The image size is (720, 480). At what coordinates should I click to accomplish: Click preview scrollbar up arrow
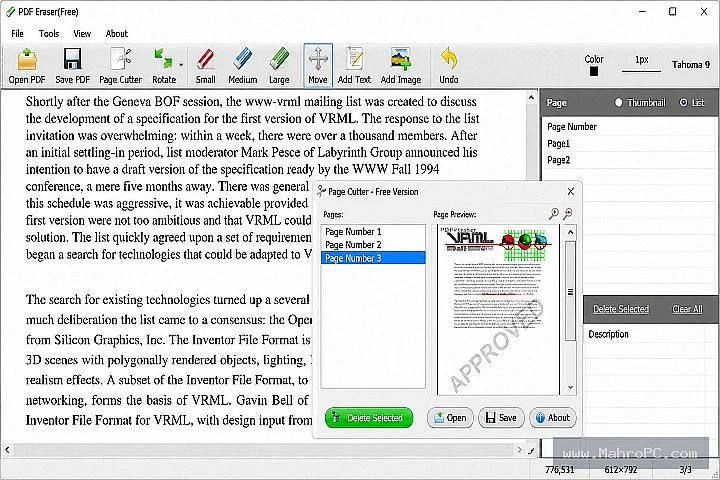coord(570,232)
